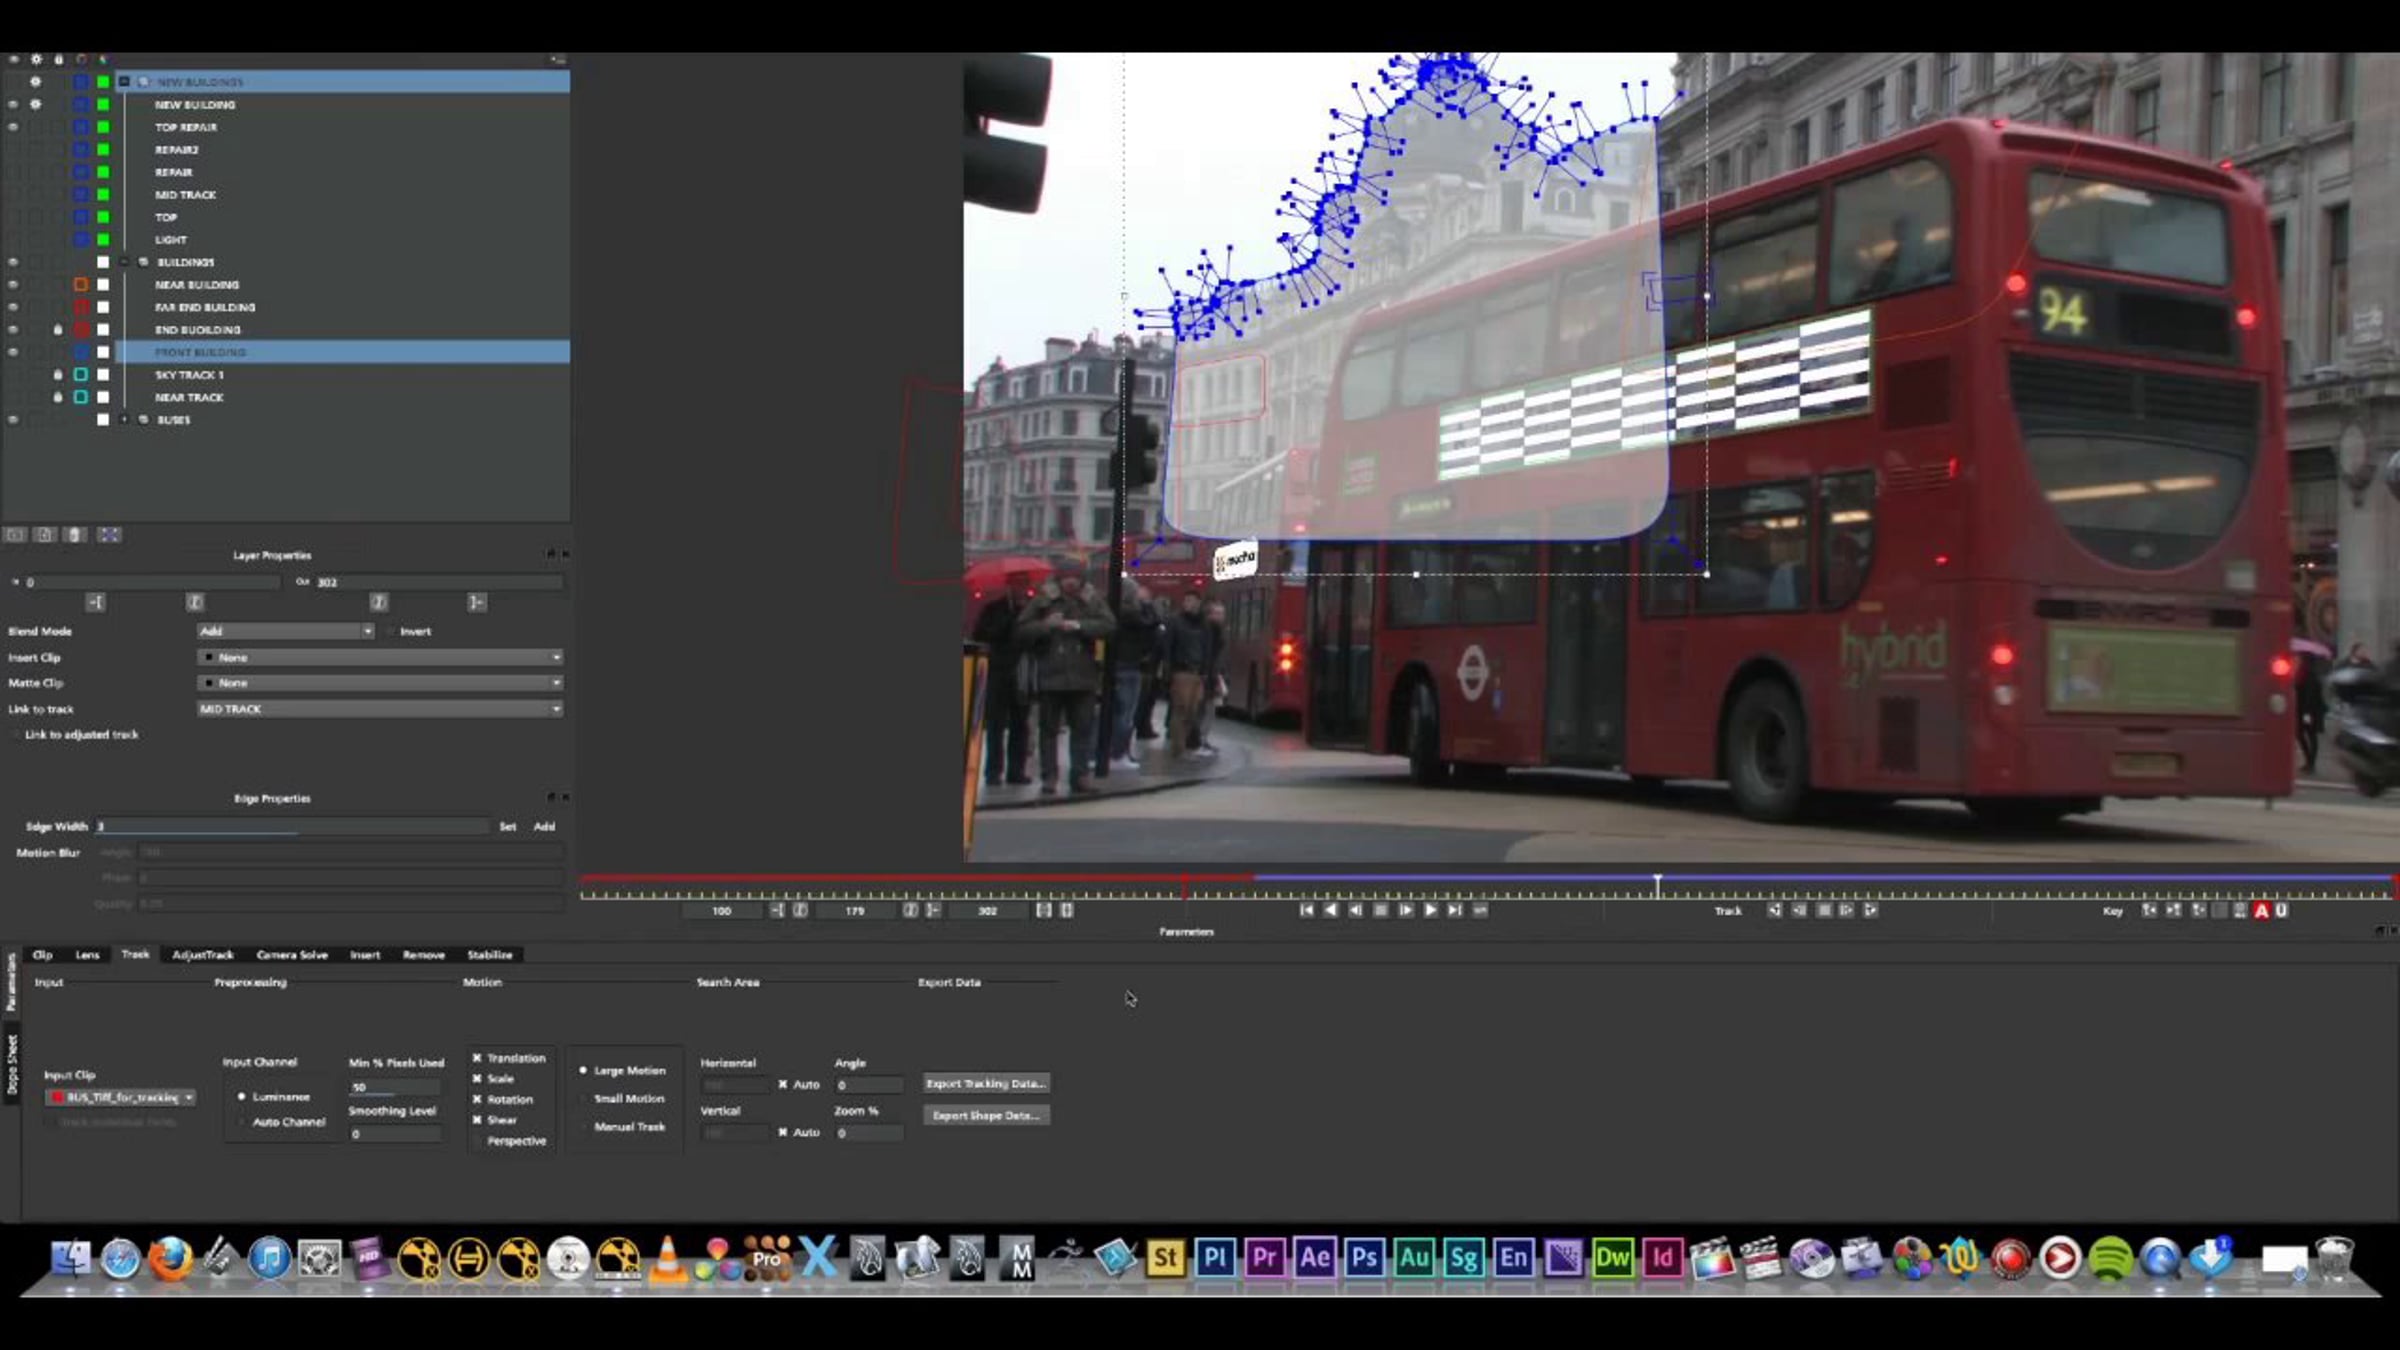
Task: Click the gear icon on the NEW BUILDING layer
Action: [x=36, y=104]
